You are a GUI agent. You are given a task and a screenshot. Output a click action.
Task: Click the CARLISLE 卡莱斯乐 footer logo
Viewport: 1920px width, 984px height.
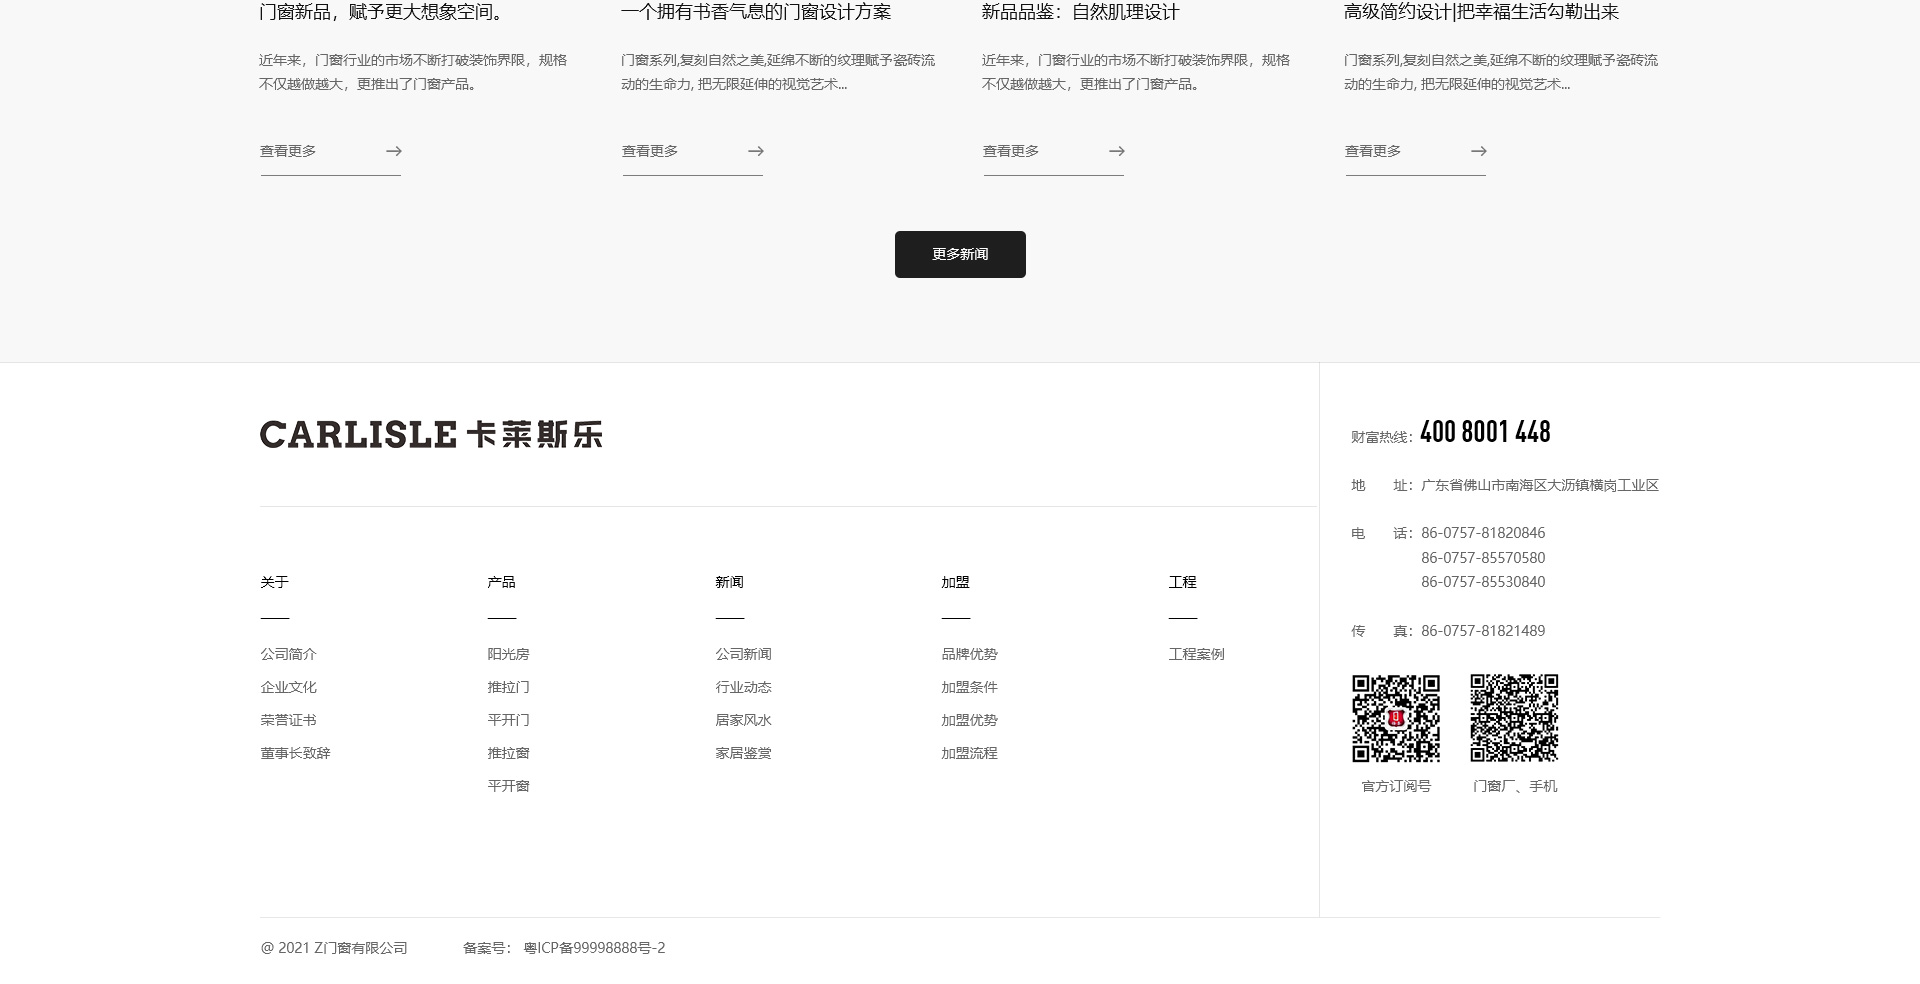pos(431,434)
